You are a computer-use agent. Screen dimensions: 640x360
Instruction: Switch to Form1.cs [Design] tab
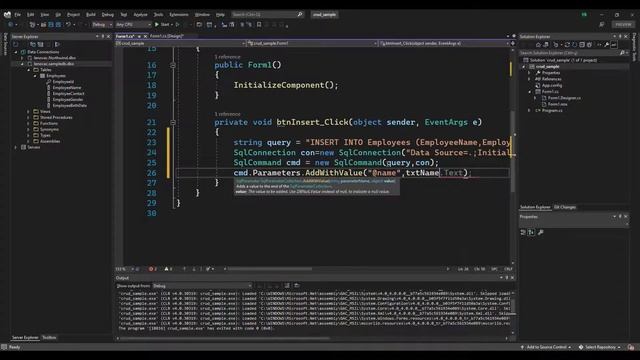tap(167, 36)
